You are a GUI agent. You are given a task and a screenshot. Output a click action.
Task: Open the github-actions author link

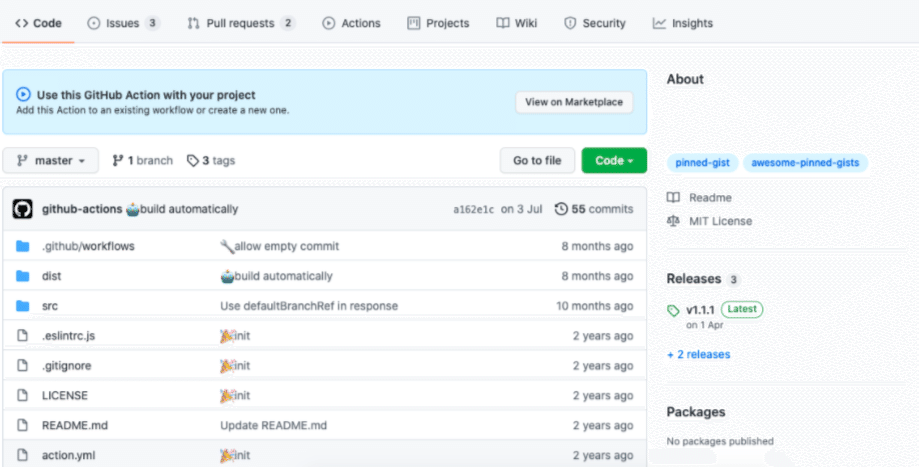(x=82, y=209)
